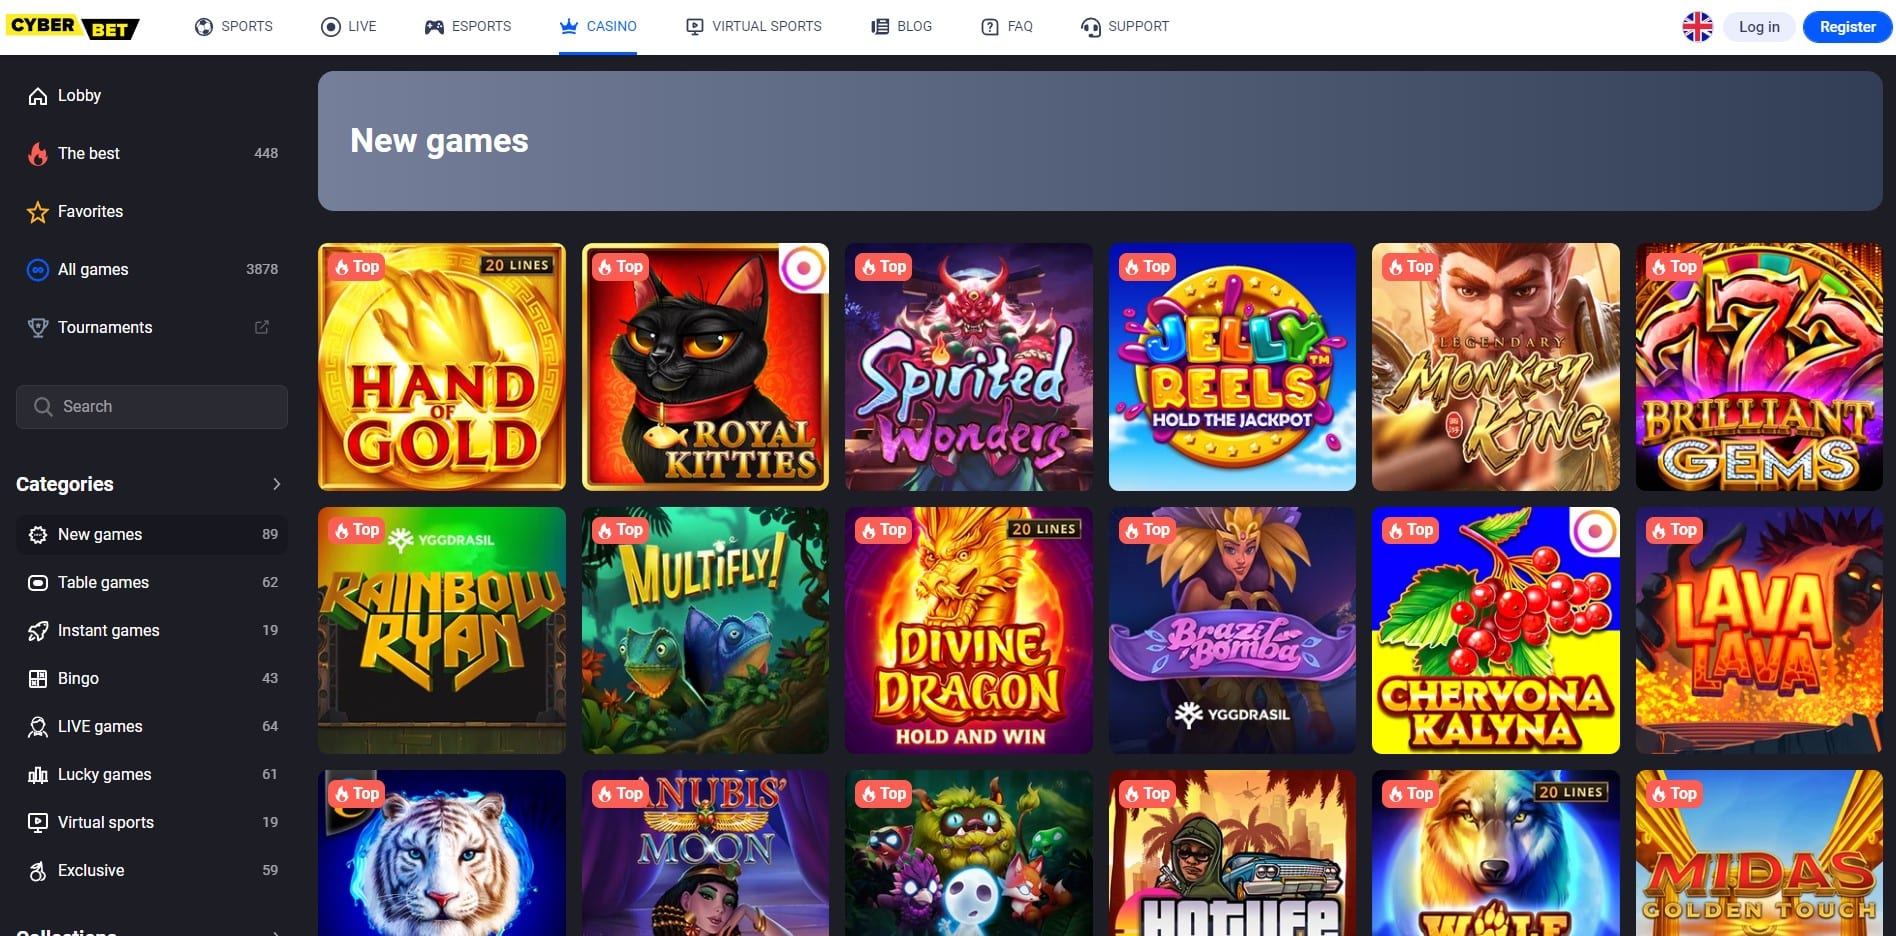Screen dimensions: 1896x936
Task: Click the Register button
Action: pos(1847,27)
